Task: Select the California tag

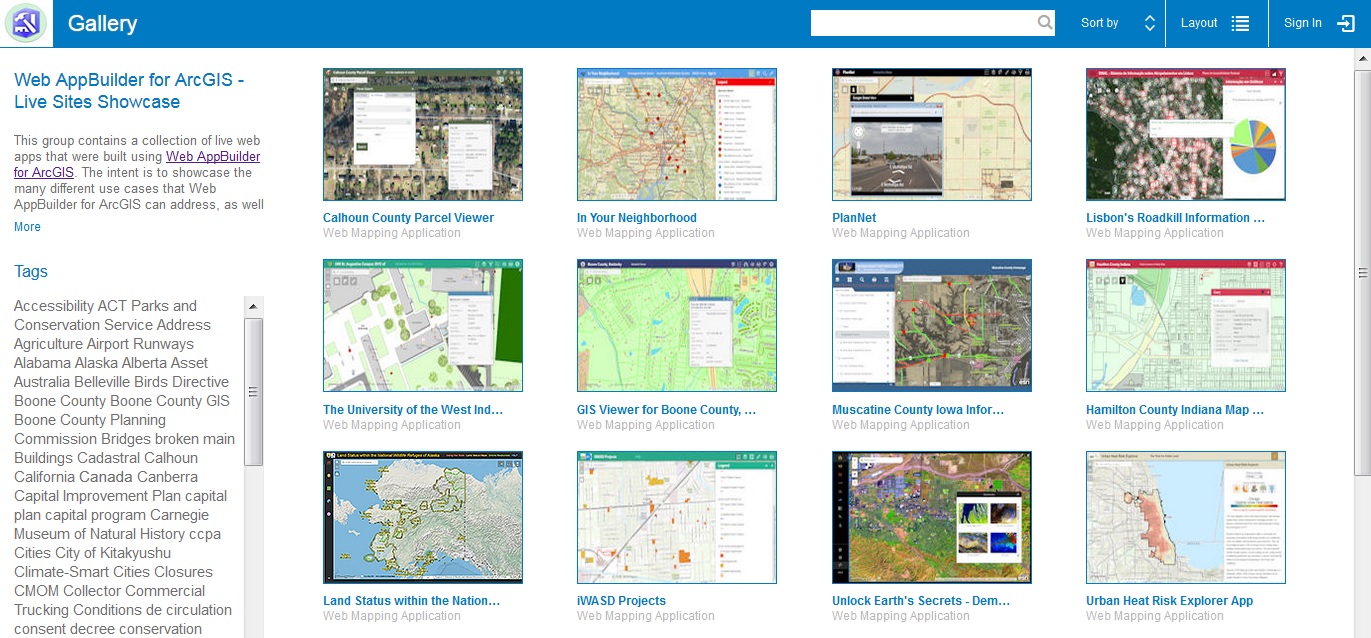Action: click(x=44, y=477)
